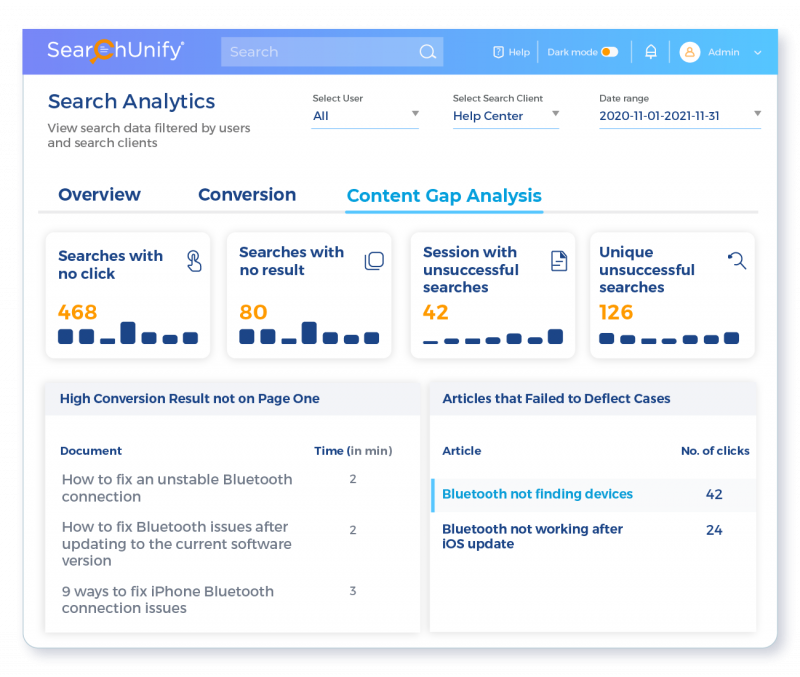This screenshot has height=677, width=800.
Task: Open the Select User dropdown
Action: point(365,116)
